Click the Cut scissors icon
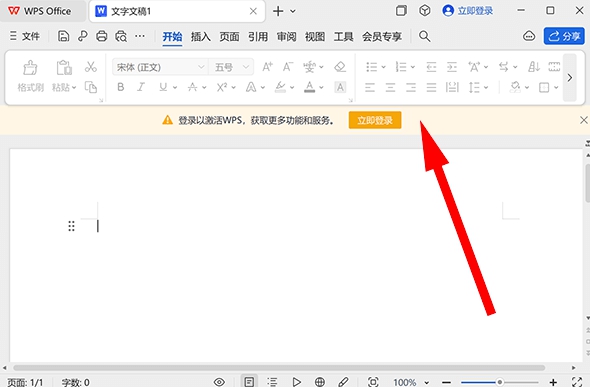This screenshot has height=387, width=590. click(91, 67)
